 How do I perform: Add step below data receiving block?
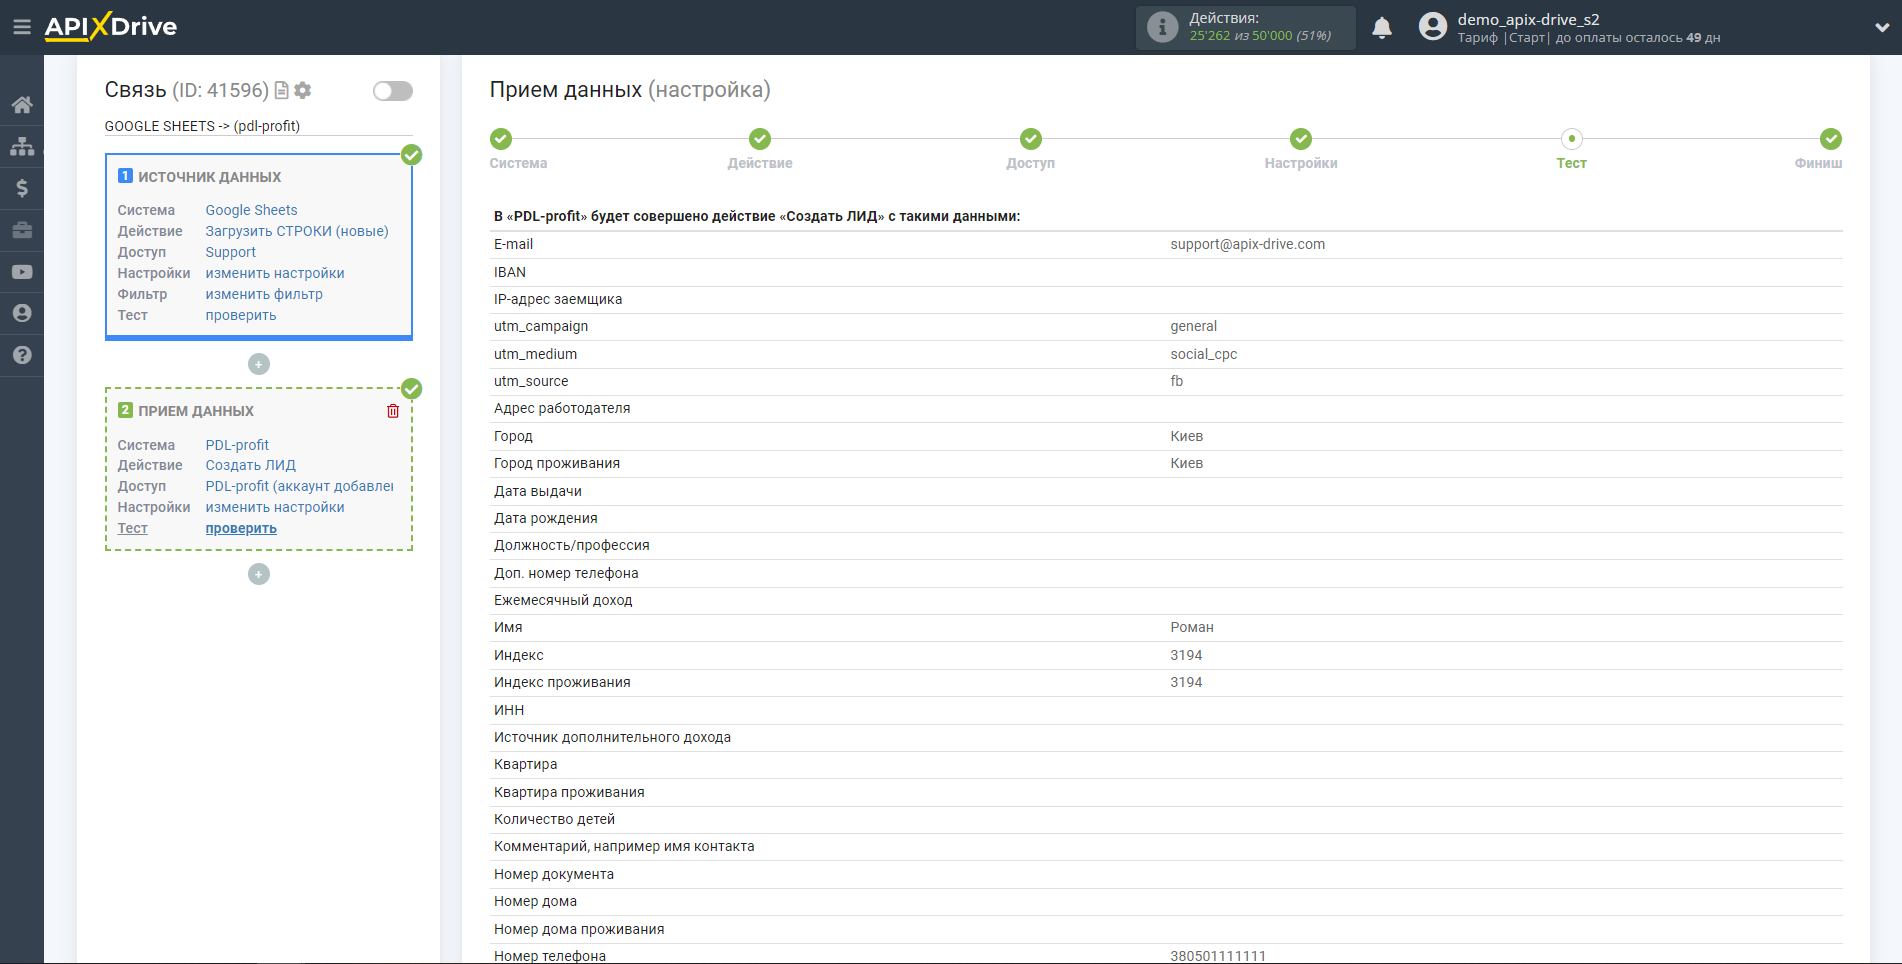[259, 574]
